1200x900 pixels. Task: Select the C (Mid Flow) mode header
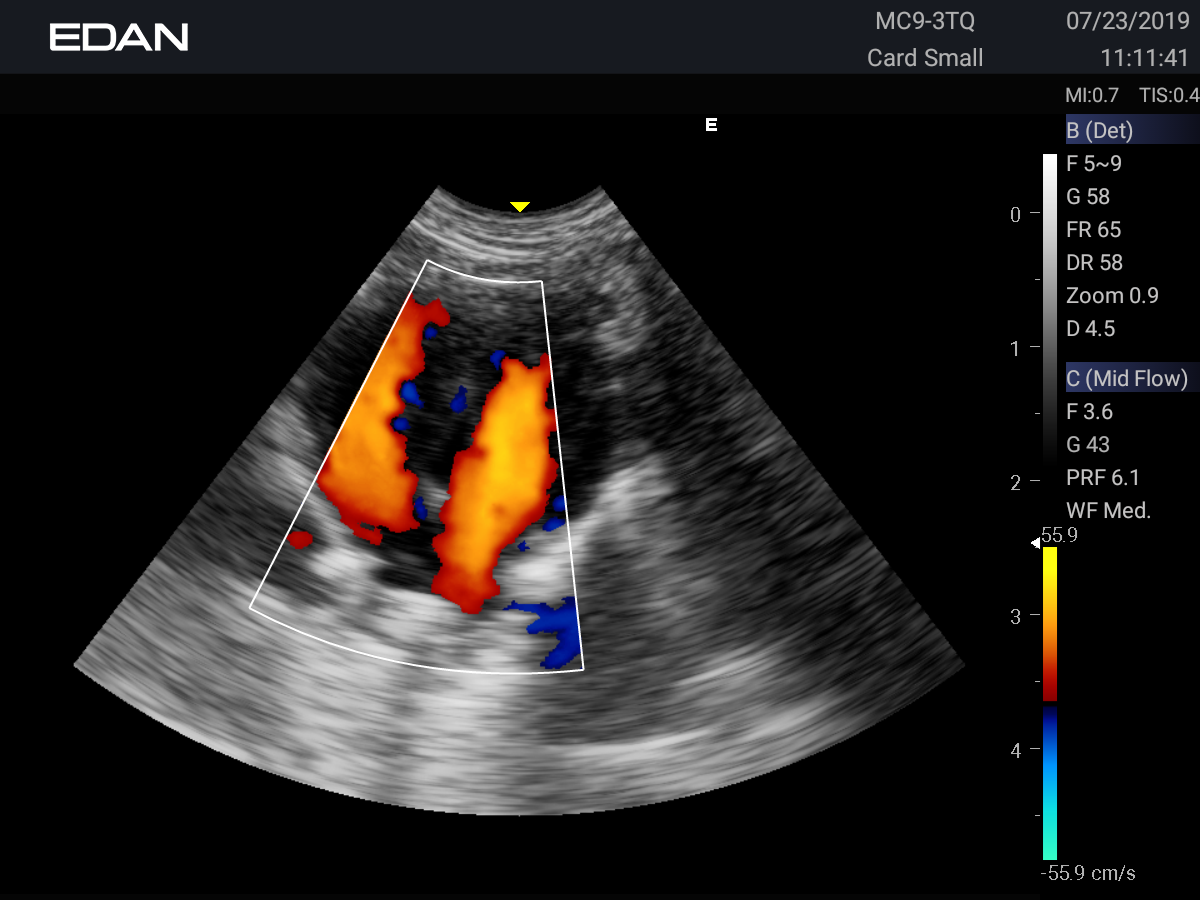[x=1127, y=378]
